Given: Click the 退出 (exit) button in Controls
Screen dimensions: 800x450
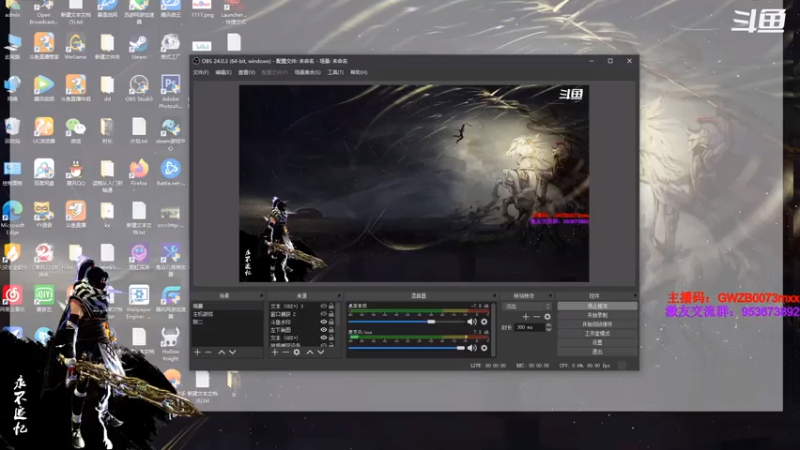Looking at the screenshot, I should (597, 352).
